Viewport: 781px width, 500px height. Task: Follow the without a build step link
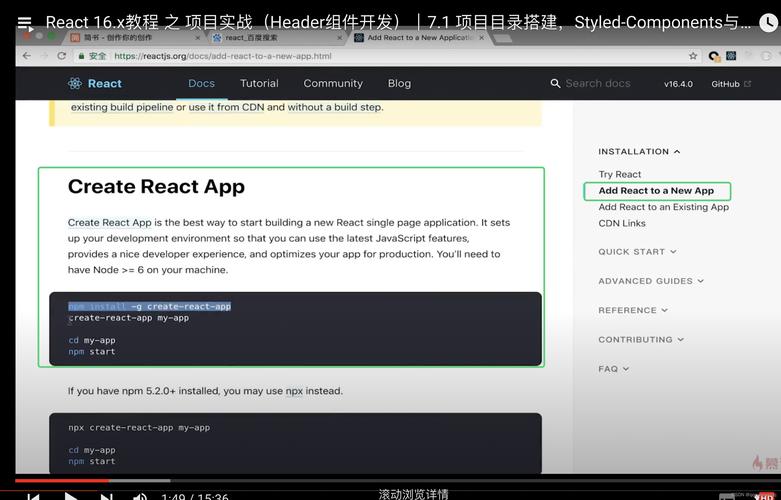(x=335, y=107)
